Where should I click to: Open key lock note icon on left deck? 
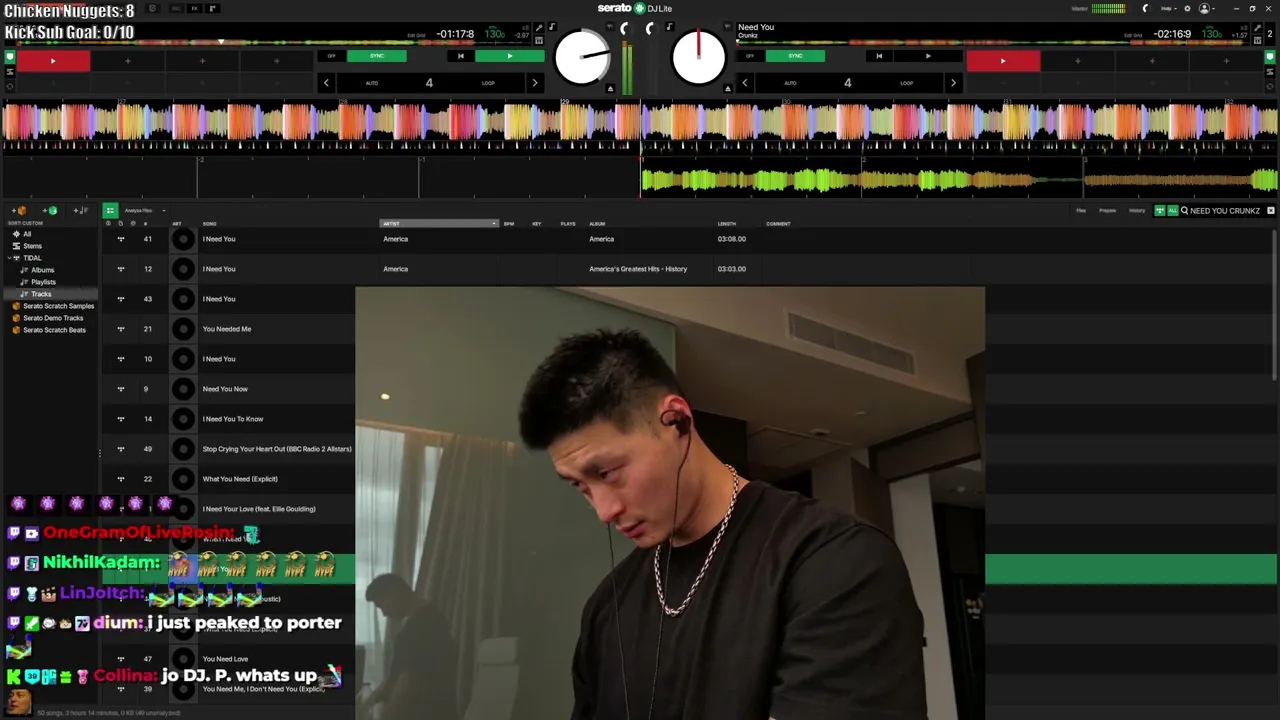[551, 28]
